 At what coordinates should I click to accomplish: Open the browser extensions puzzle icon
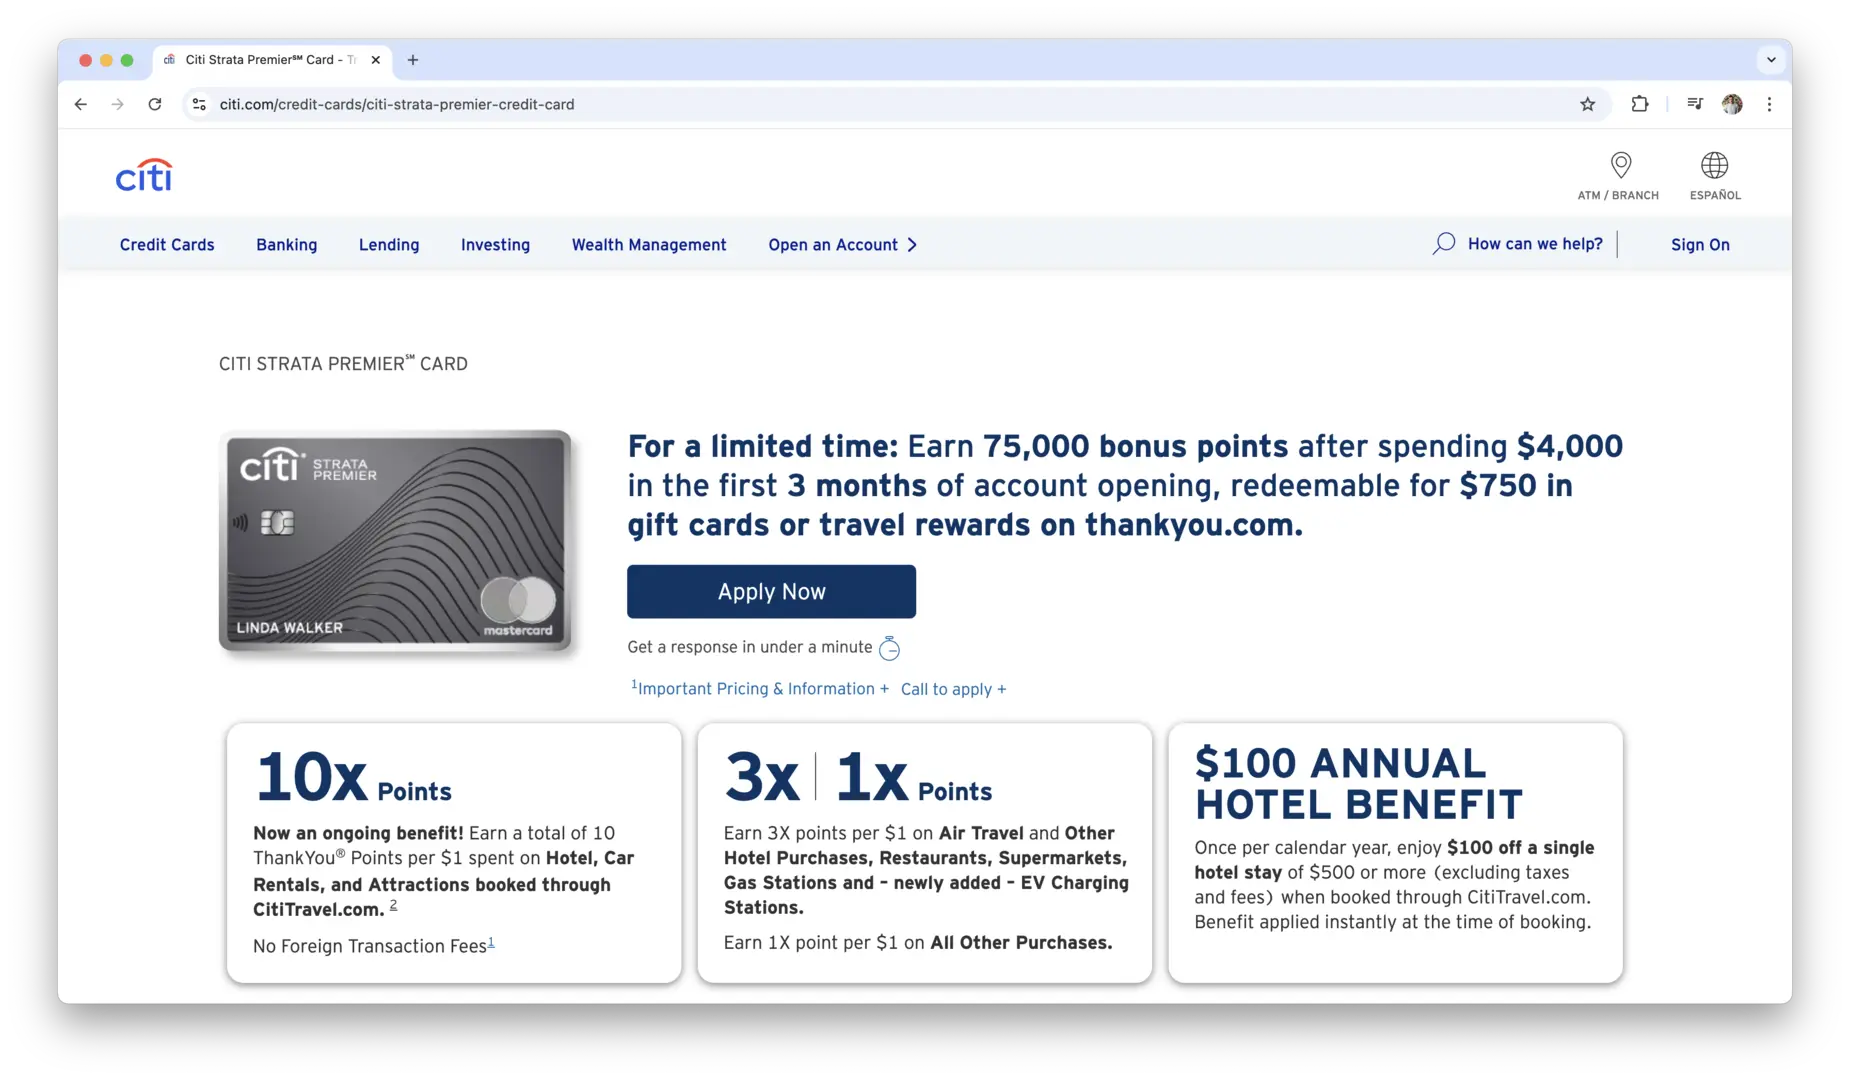[1640, 104]
